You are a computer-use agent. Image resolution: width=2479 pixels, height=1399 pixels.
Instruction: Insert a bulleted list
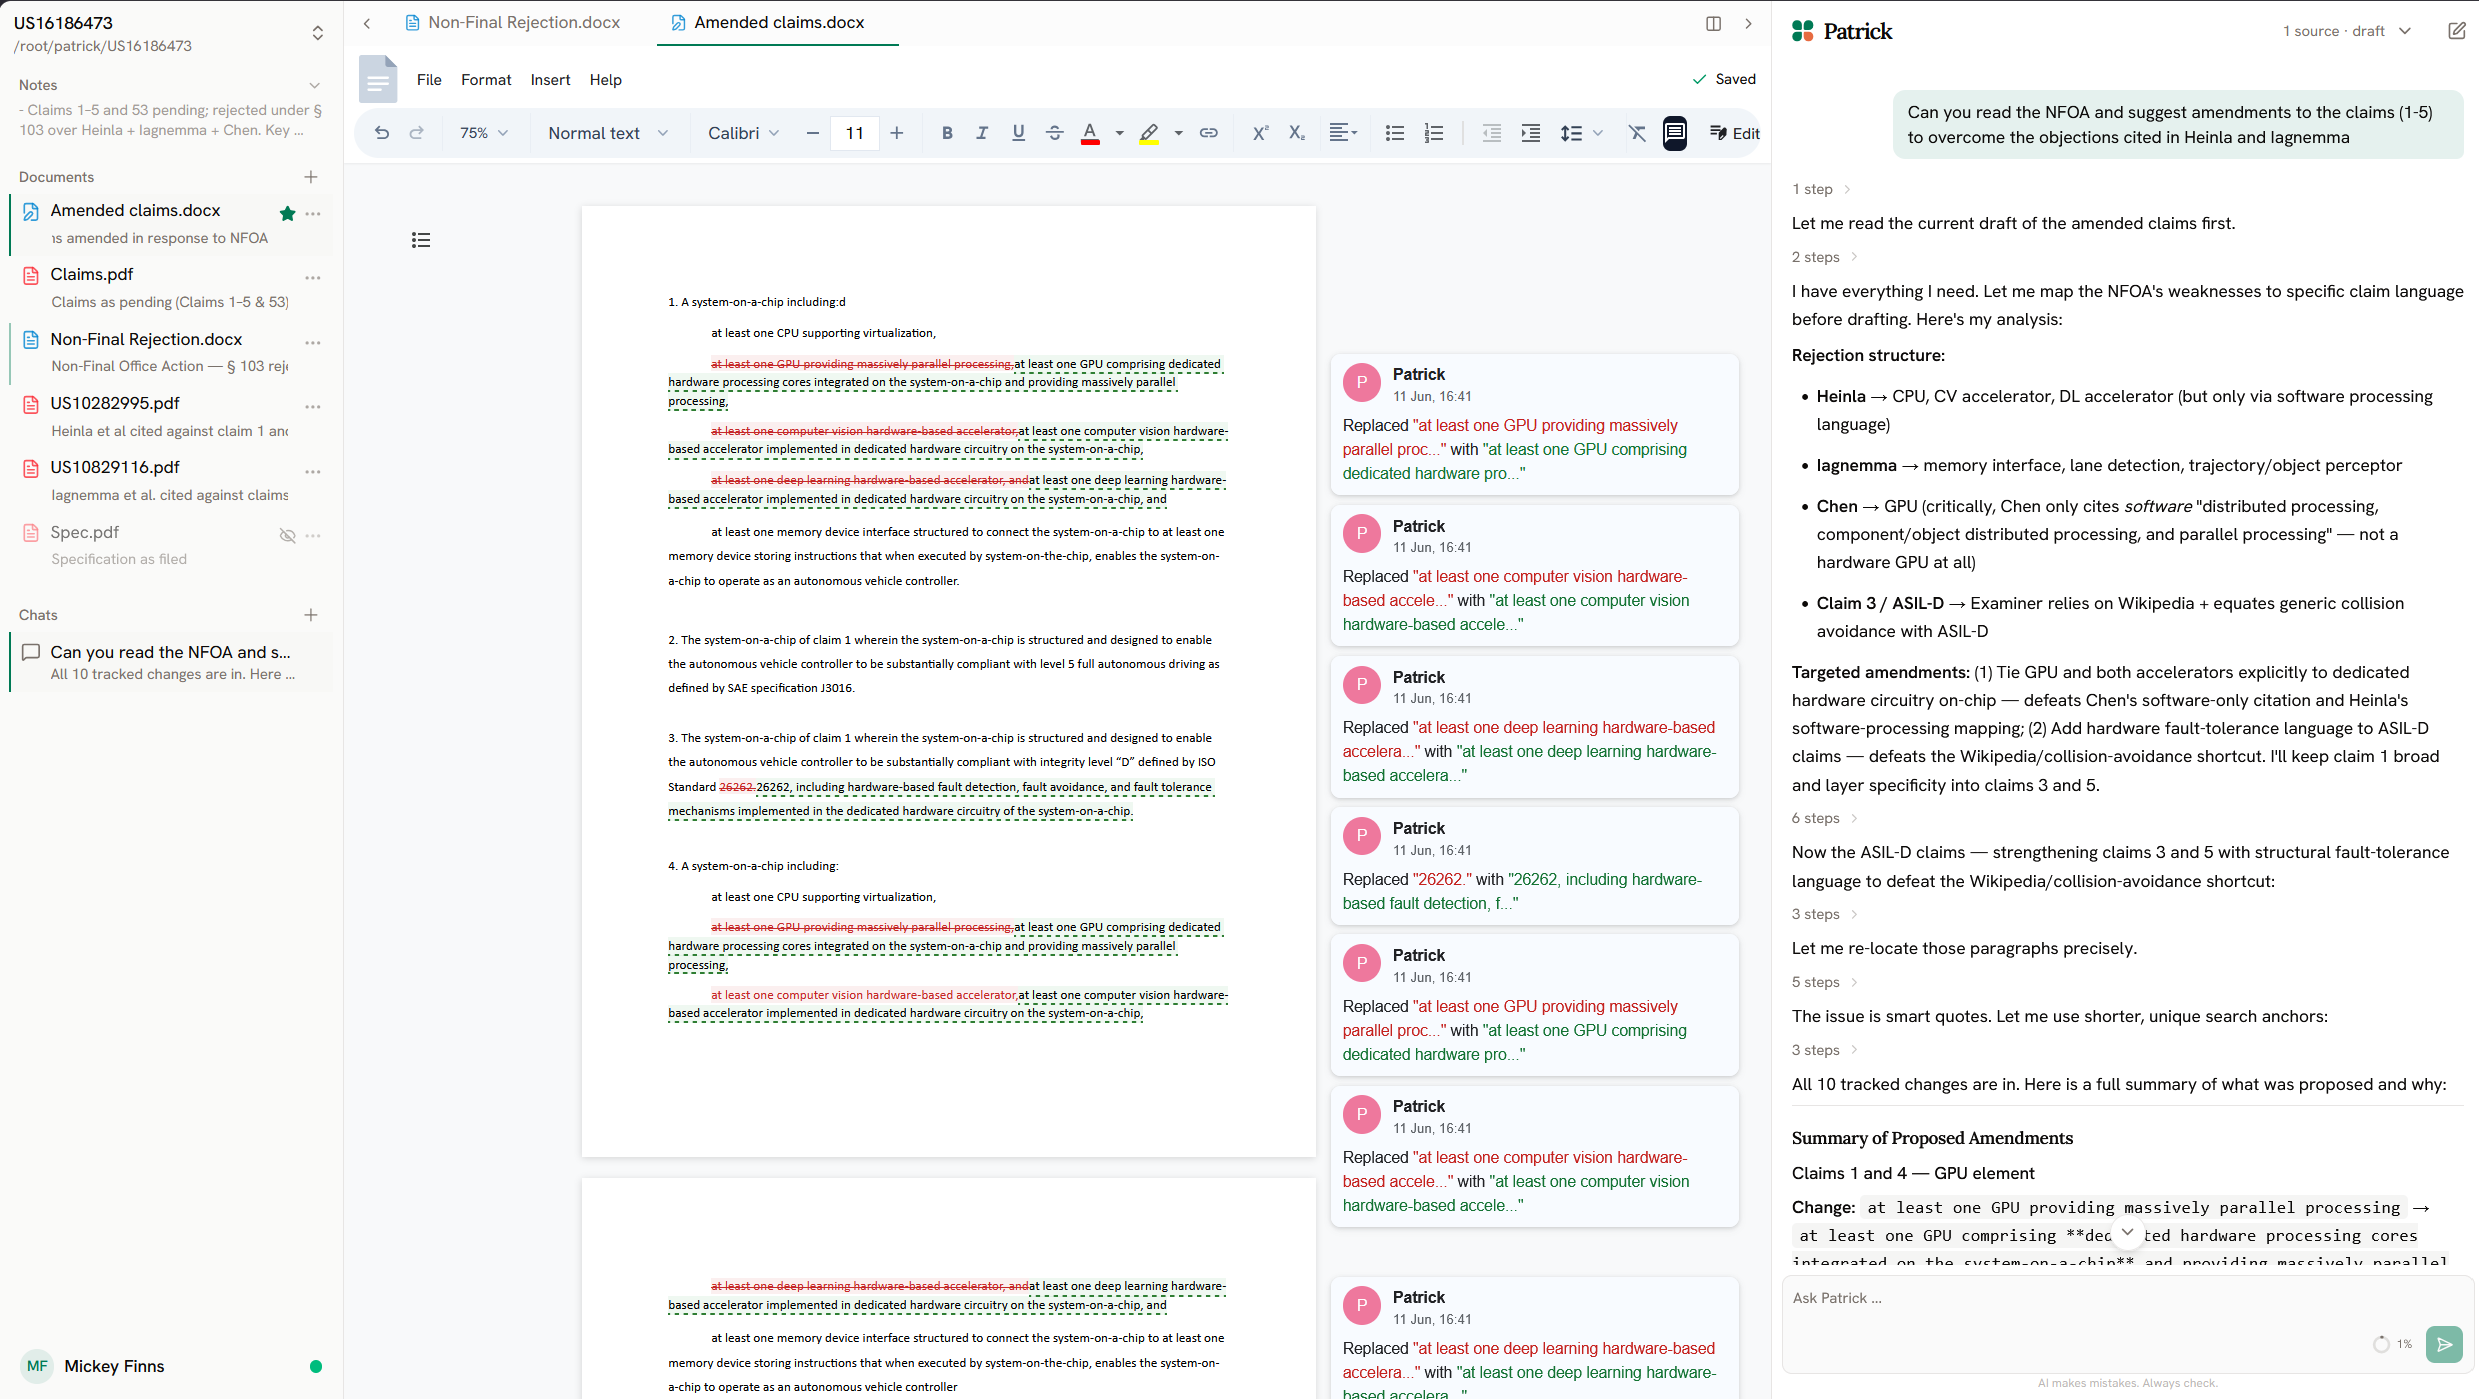(x=1394, y=133)
